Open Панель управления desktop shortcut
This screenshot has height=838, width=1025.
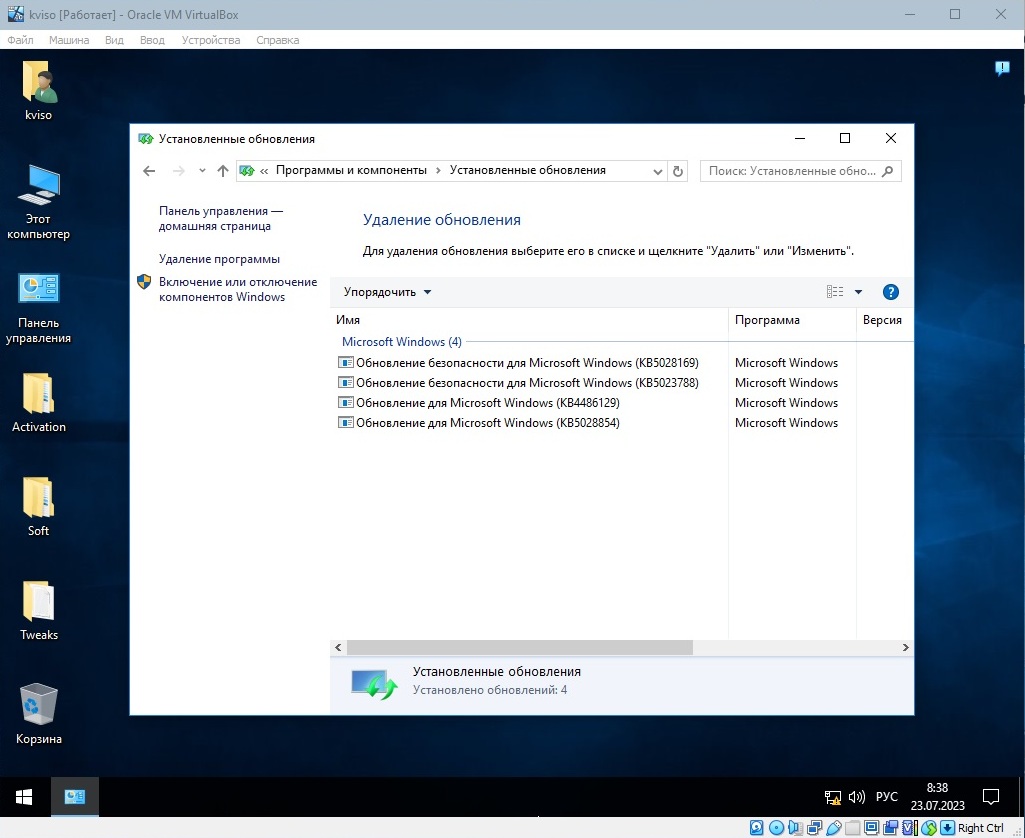39,308
